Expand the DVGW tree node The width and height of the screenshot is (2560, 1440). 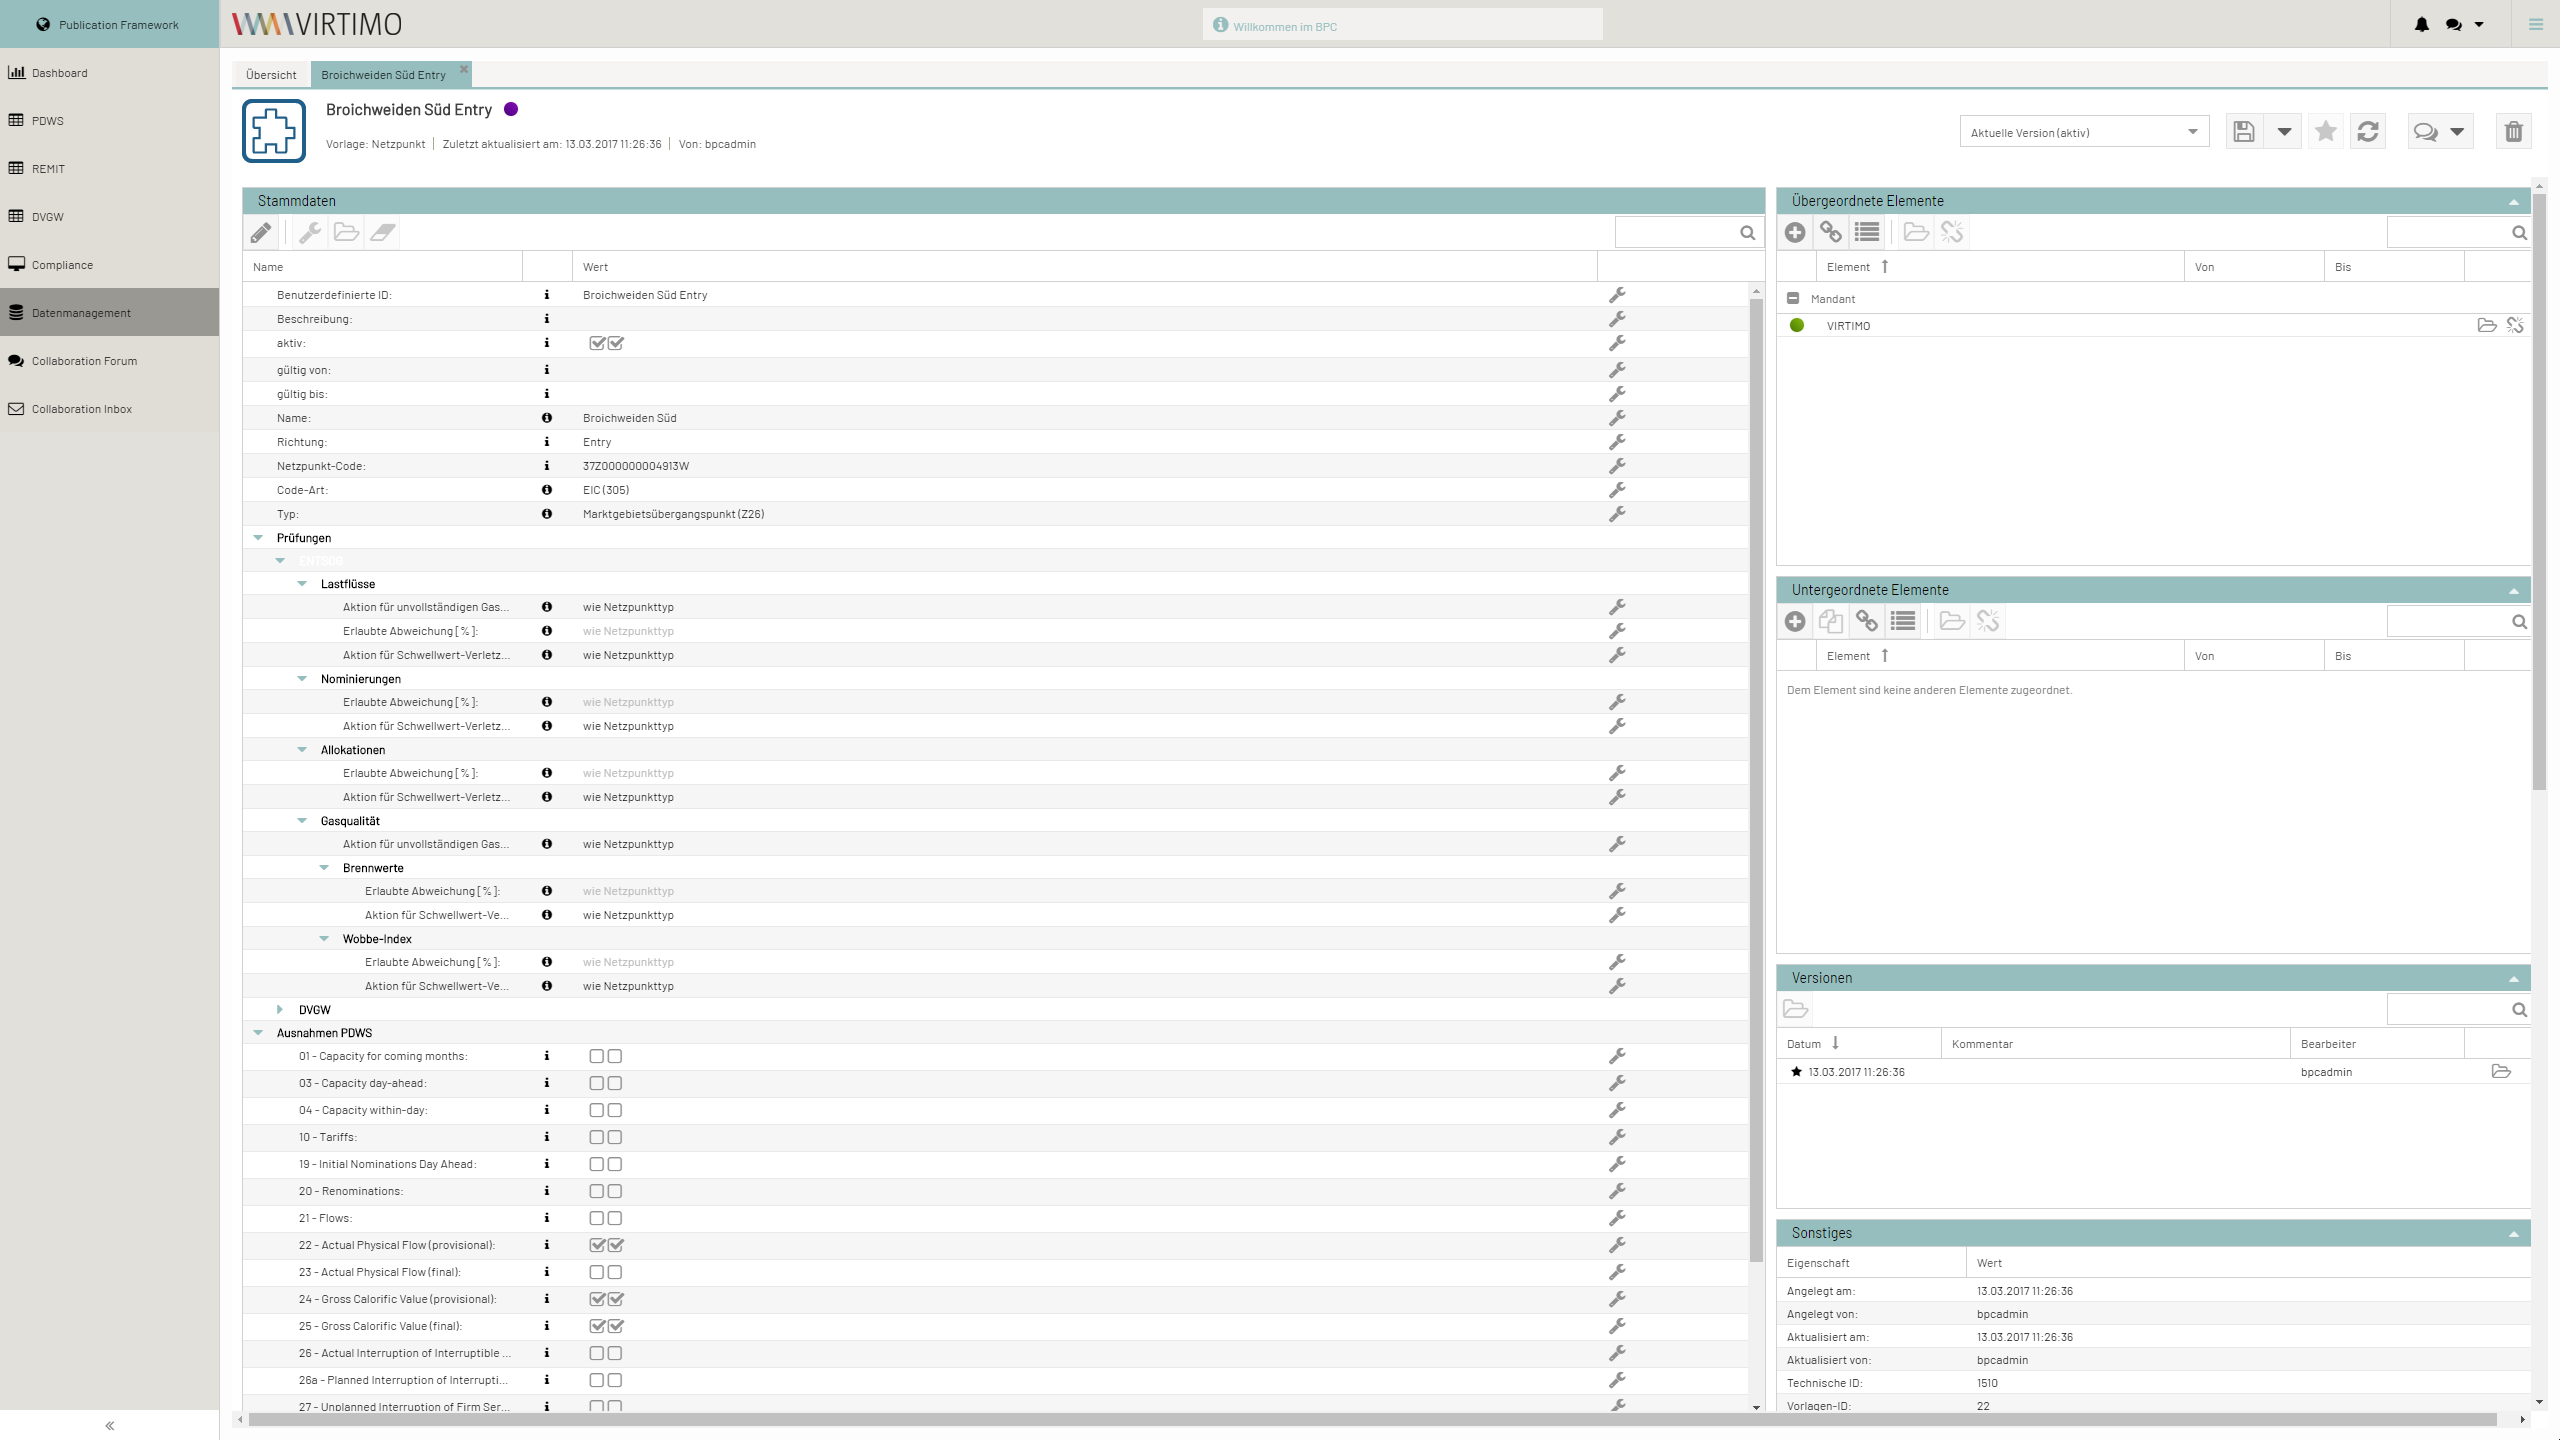tap(280, 1010)
